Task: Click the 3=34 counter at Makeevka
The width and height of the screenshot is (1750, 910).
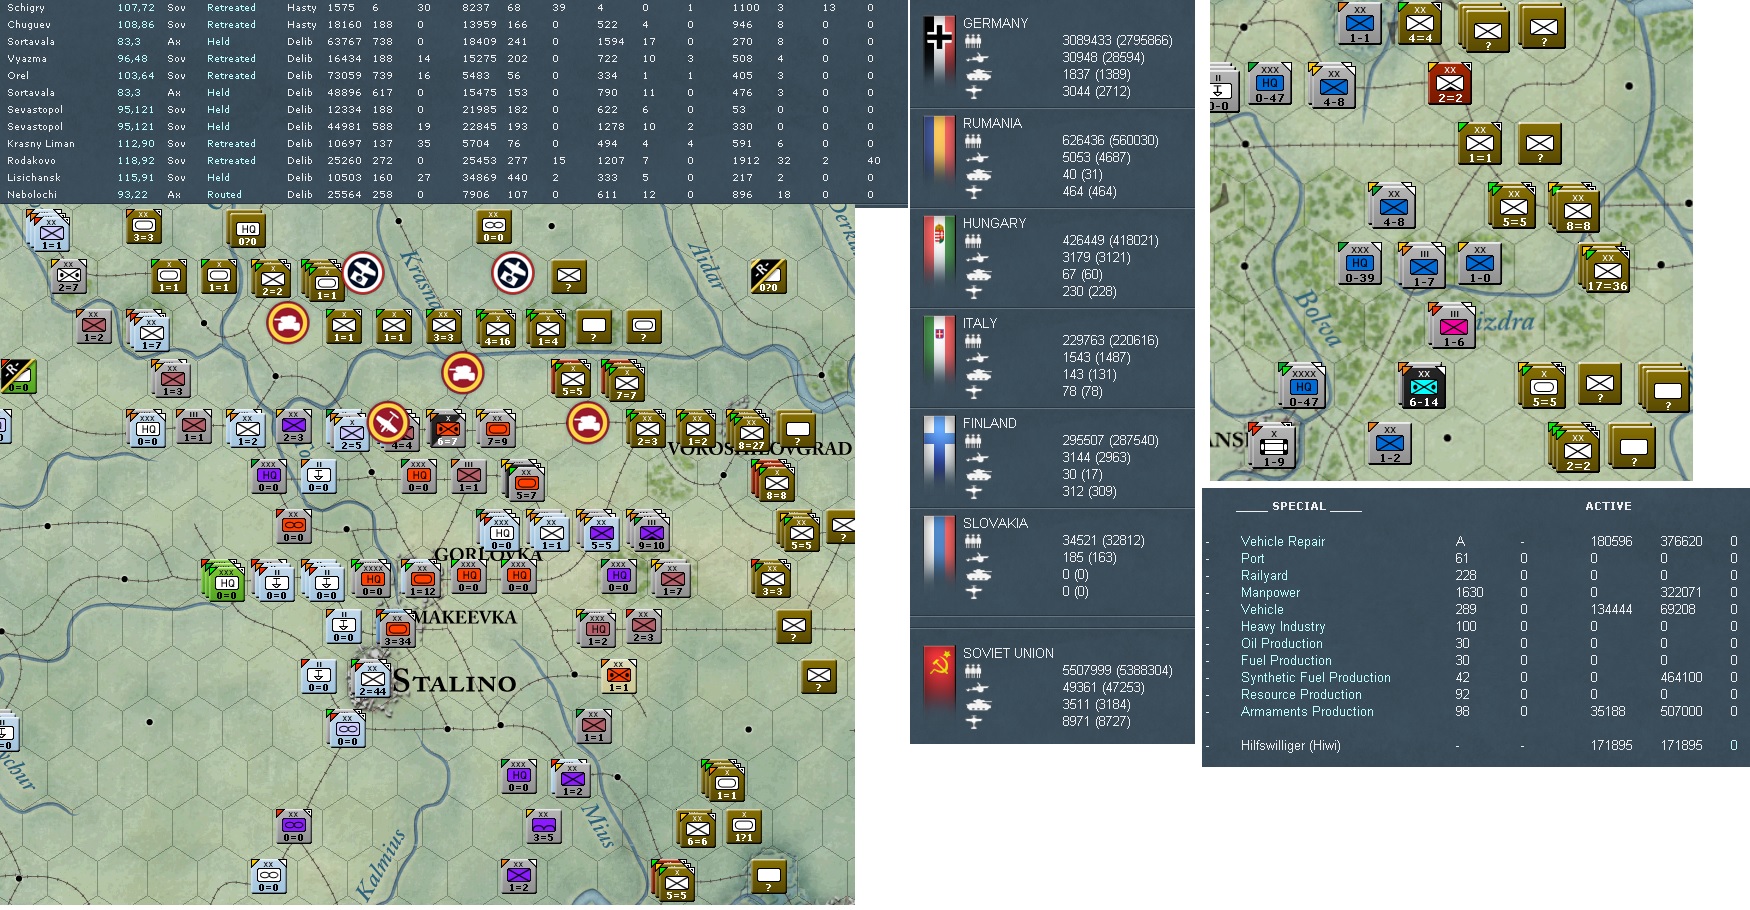Action: pyautogui.click(x=397, y=629)
